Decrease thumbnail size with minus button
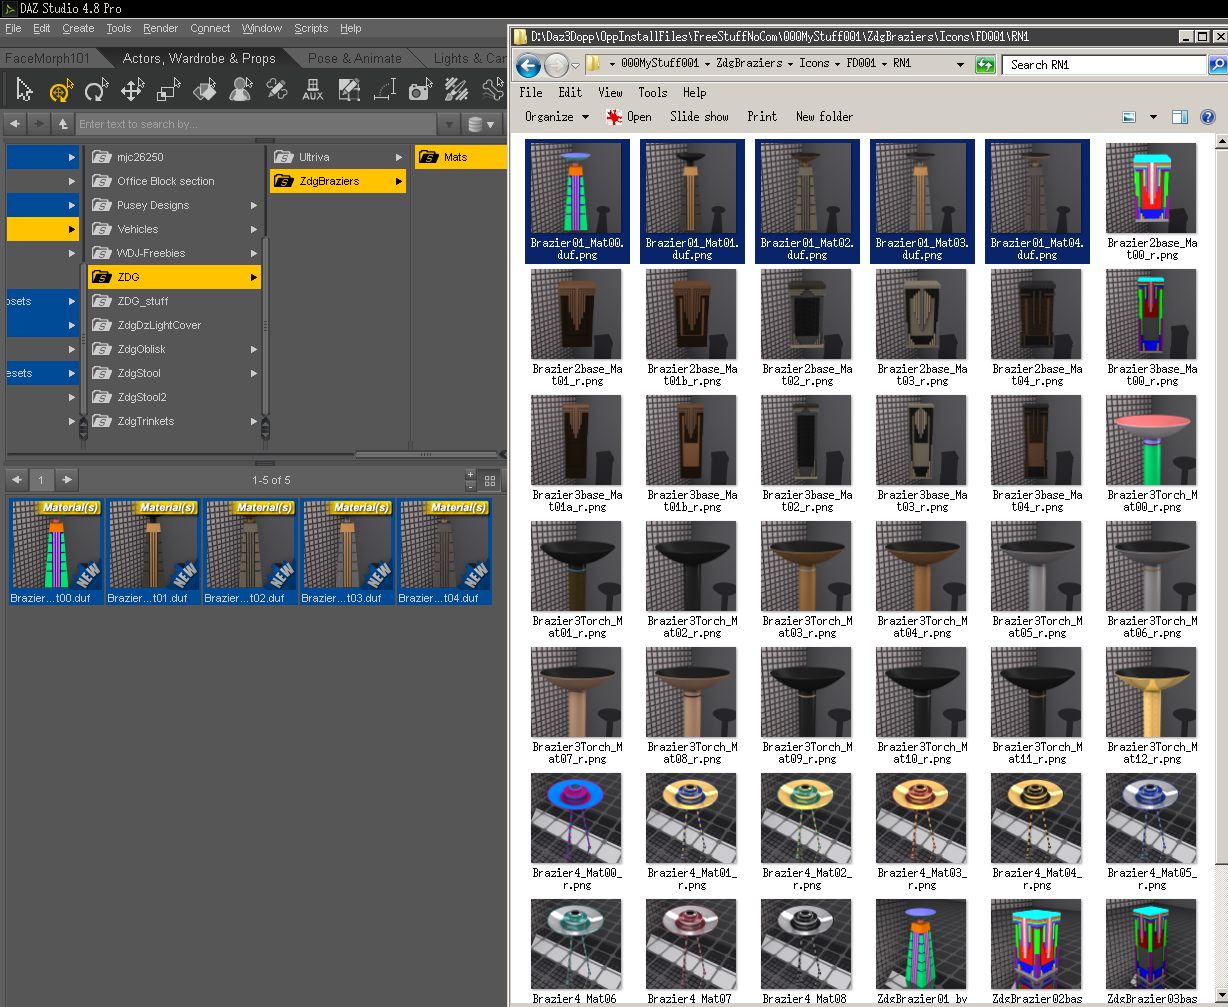Viewport: 1228px width, 1007px height. click(x=471, y=486)
